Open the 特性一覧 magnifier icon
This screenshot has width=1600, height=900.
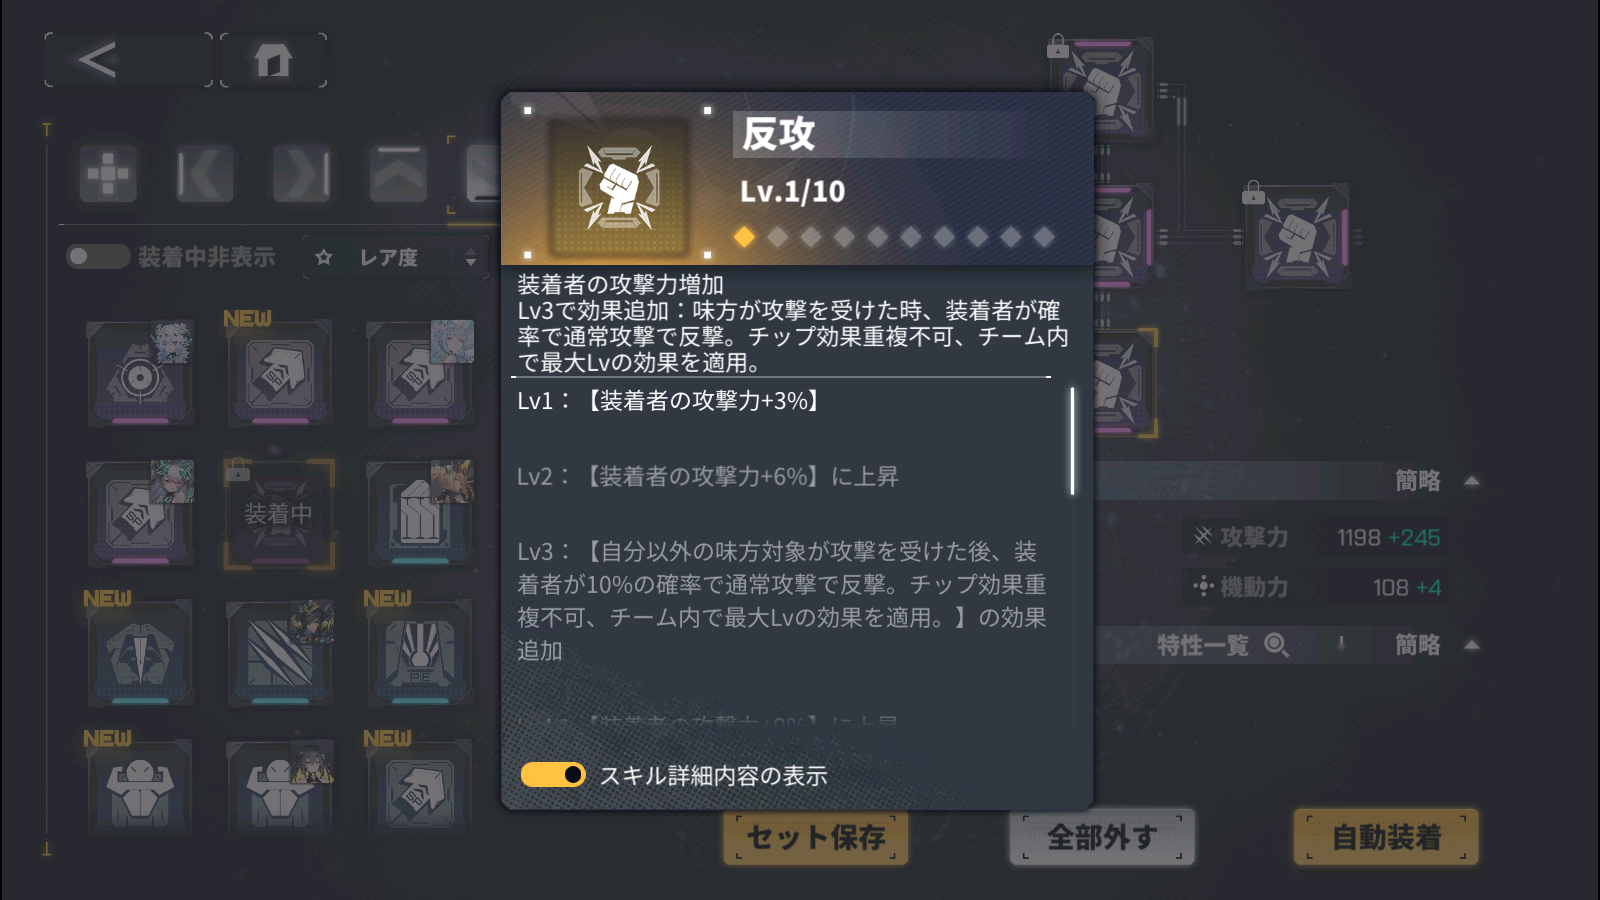pyautogui.click(x=1276, y=645)
